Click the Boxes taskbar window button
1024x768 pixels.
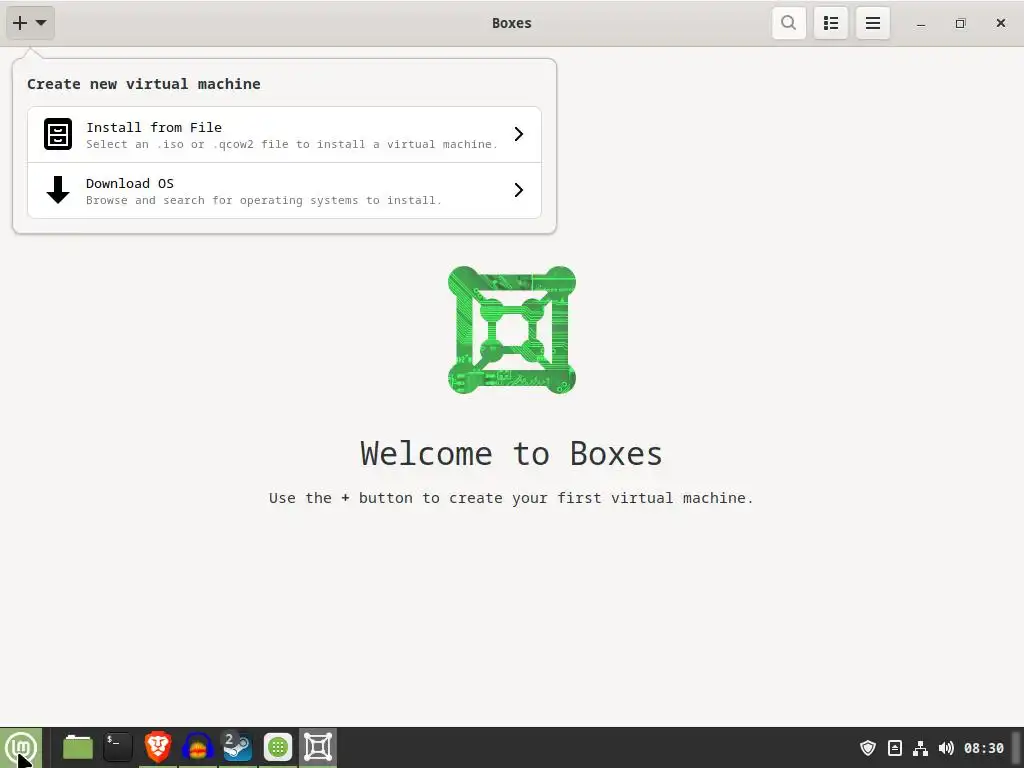tap(318, 747)
